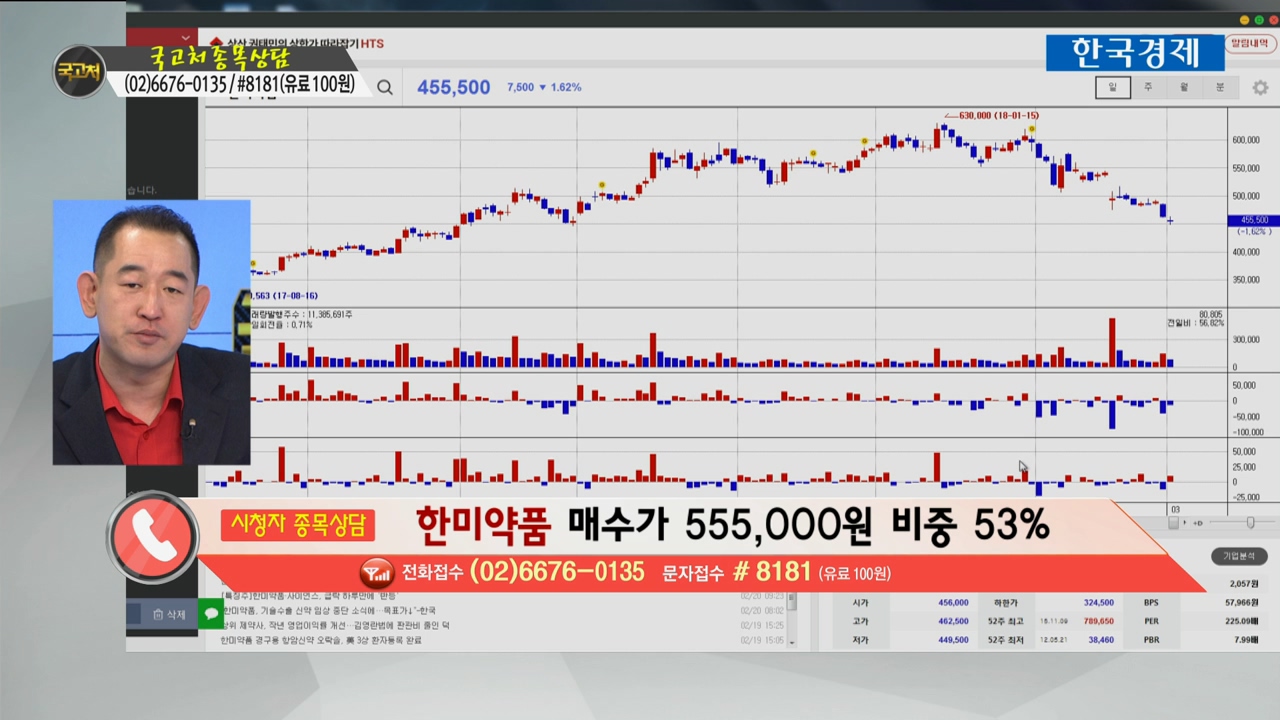Switch to minute (분) chart period

1220,88
